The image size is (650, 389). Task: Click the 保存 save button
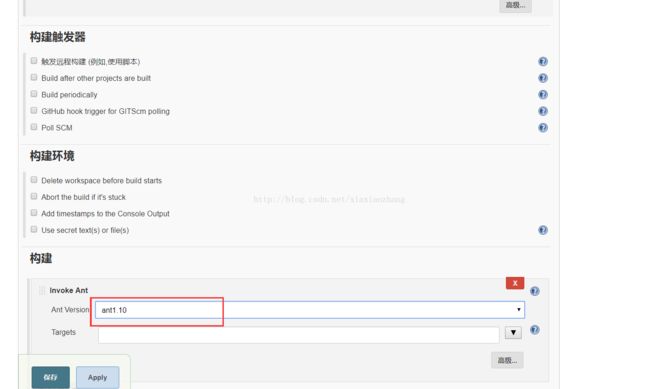[x=51, y=377]
